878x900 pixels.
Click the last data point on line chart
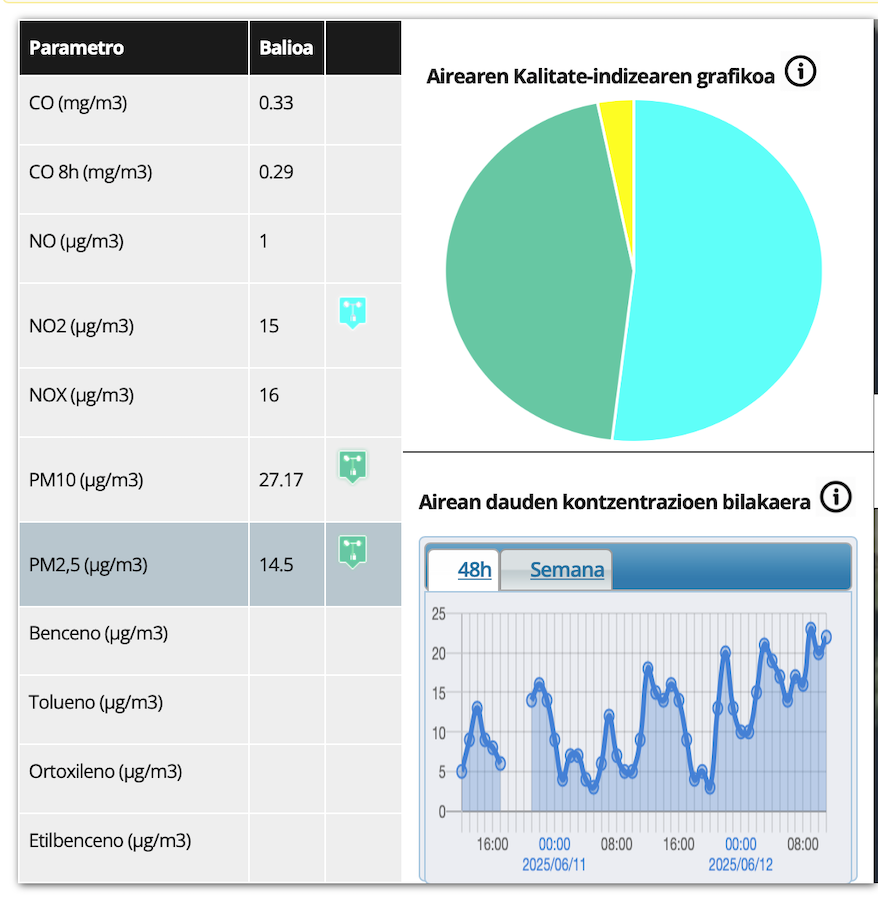point(826,637)
